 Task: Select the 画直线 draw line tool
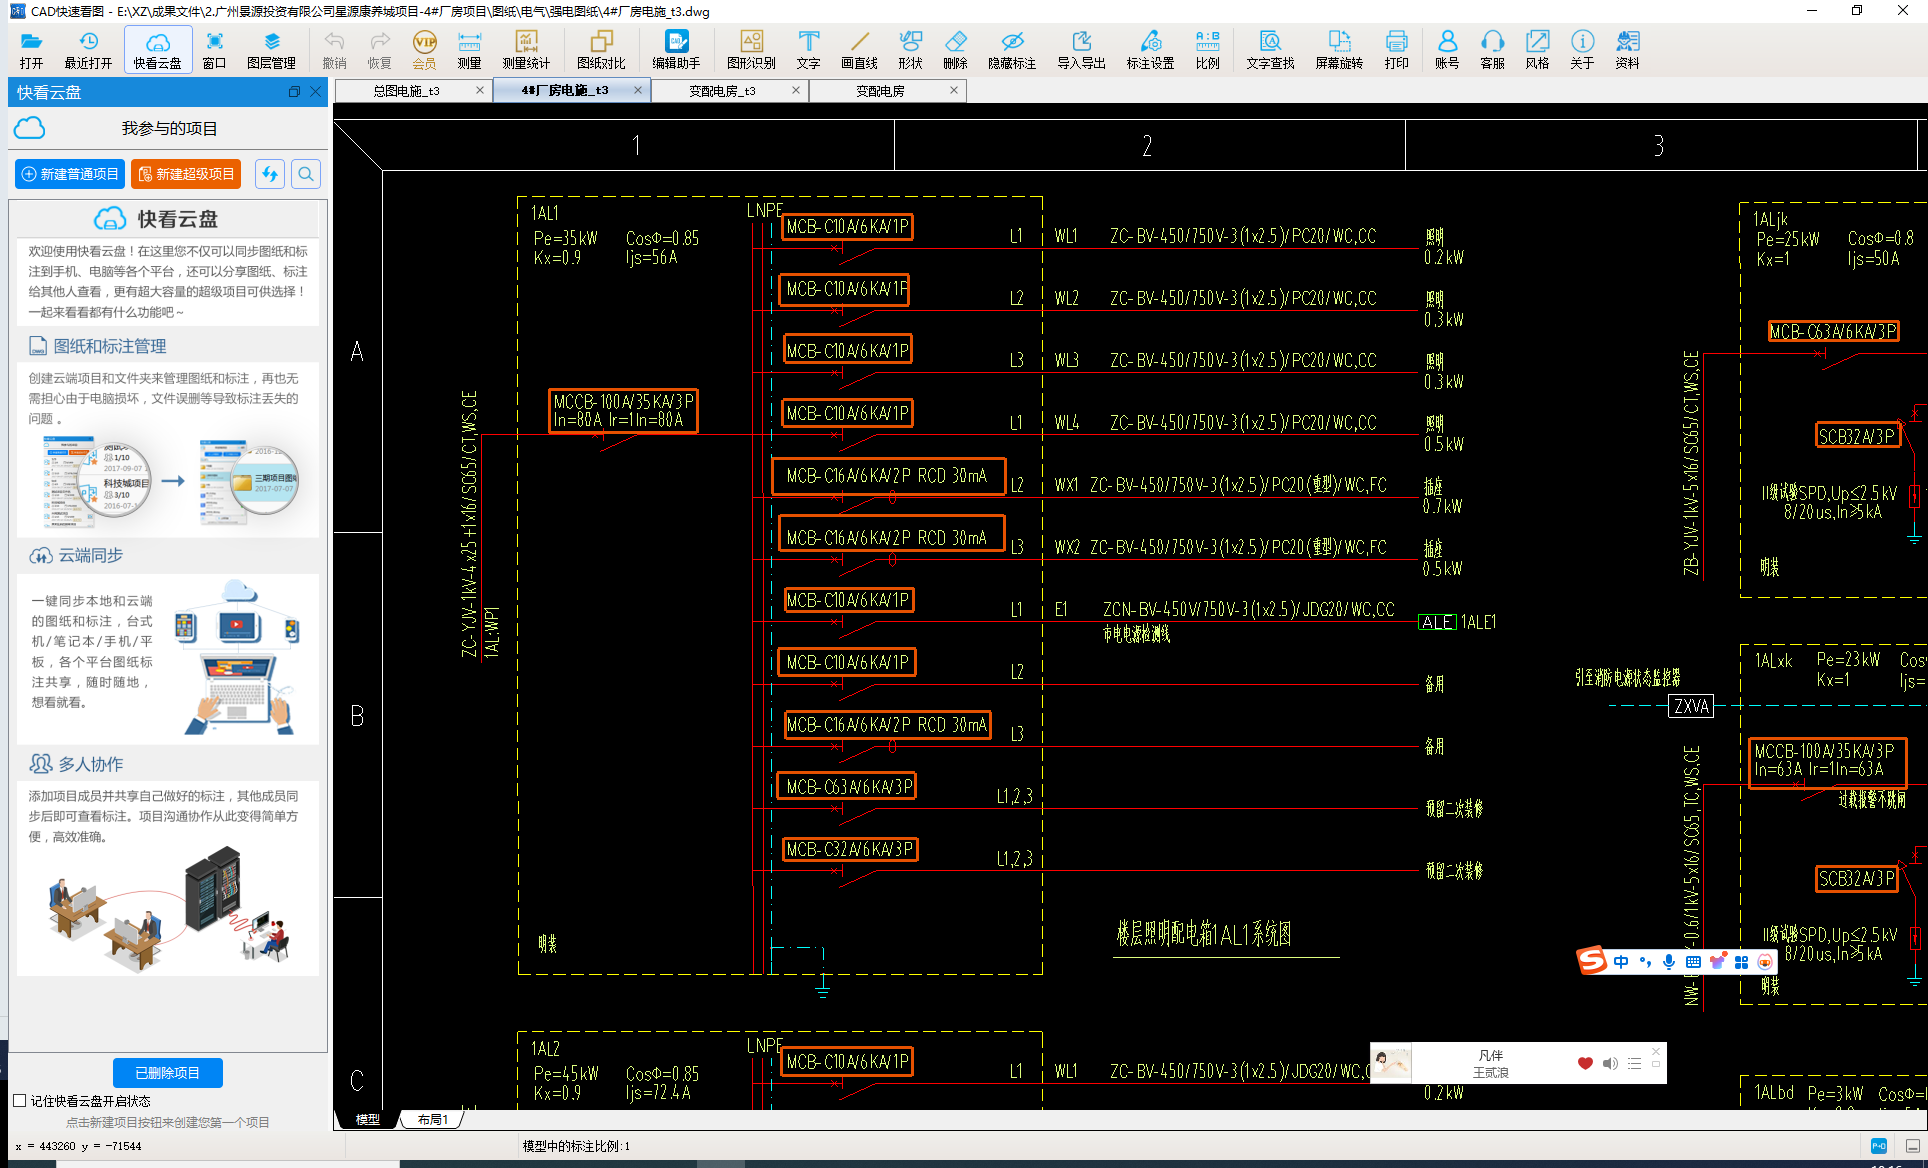click(x=859, y=49)
